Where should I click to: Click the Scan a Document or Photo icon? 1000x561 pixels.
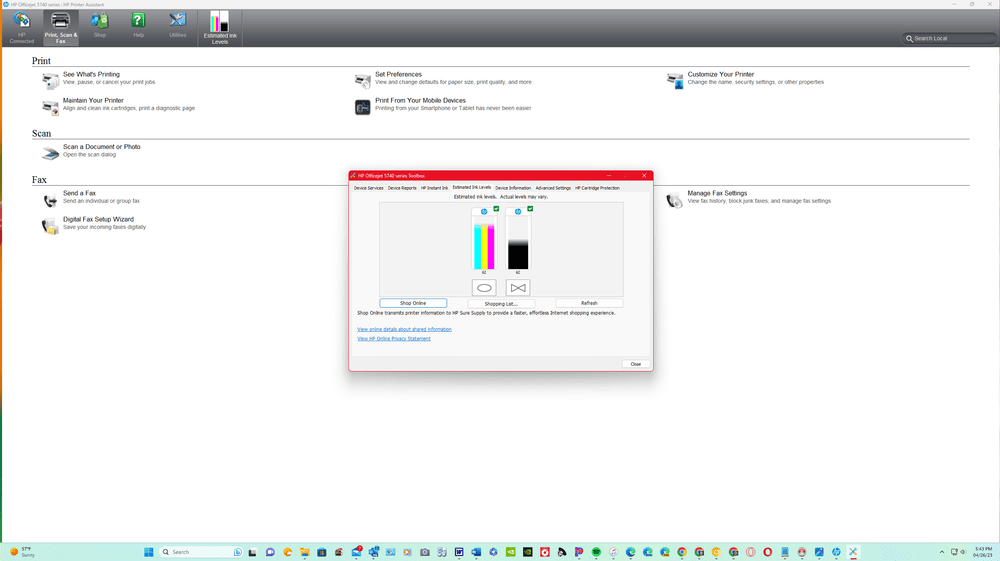click(50, 152)
